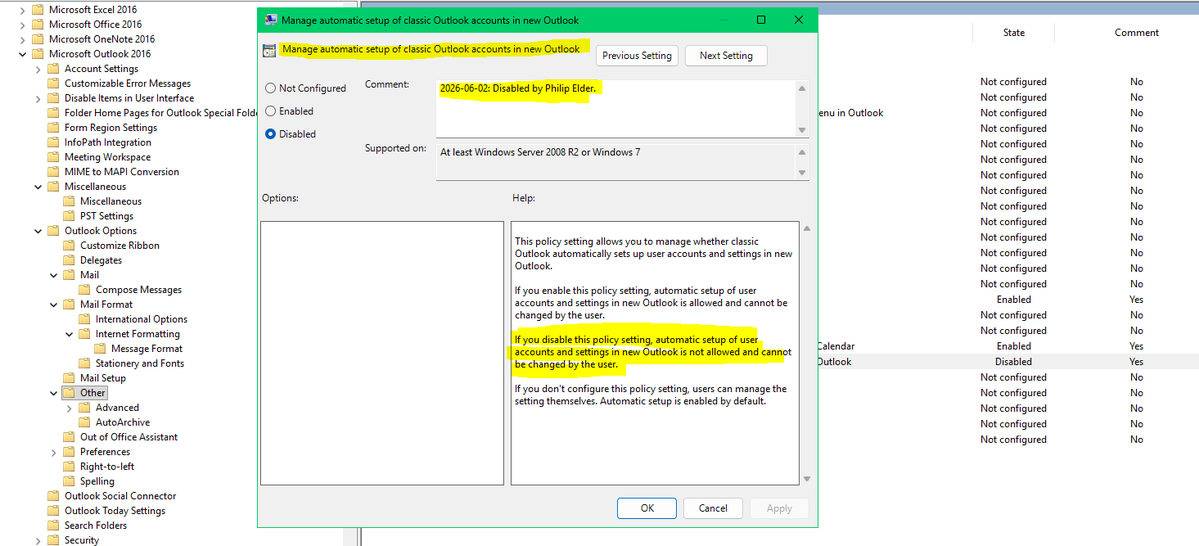Sort by the Comment column header
Screen dimensions: 1199x546
pos(1136,32)
